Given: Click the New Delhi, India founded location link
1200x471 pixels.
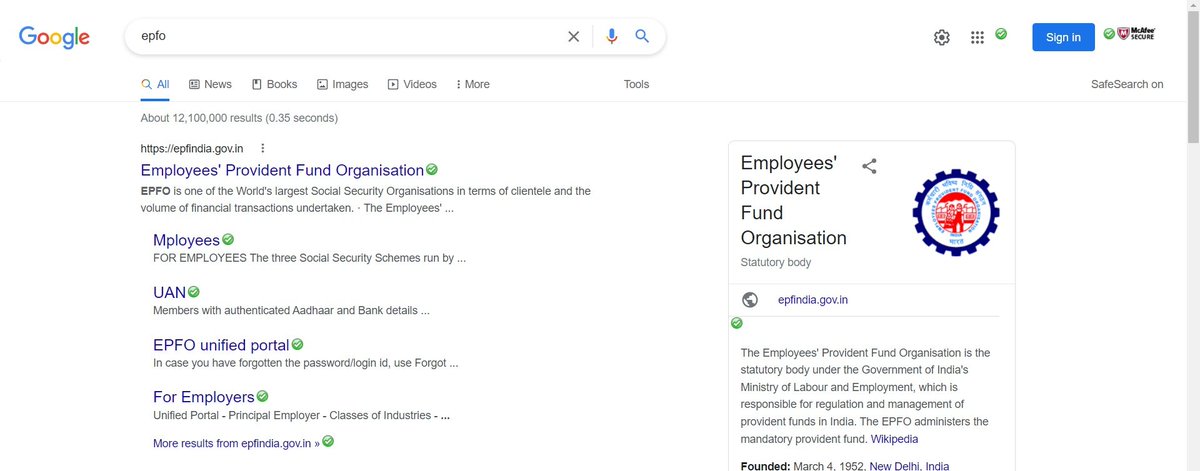Looking at the screenshot, I should [x=909, y=466].
